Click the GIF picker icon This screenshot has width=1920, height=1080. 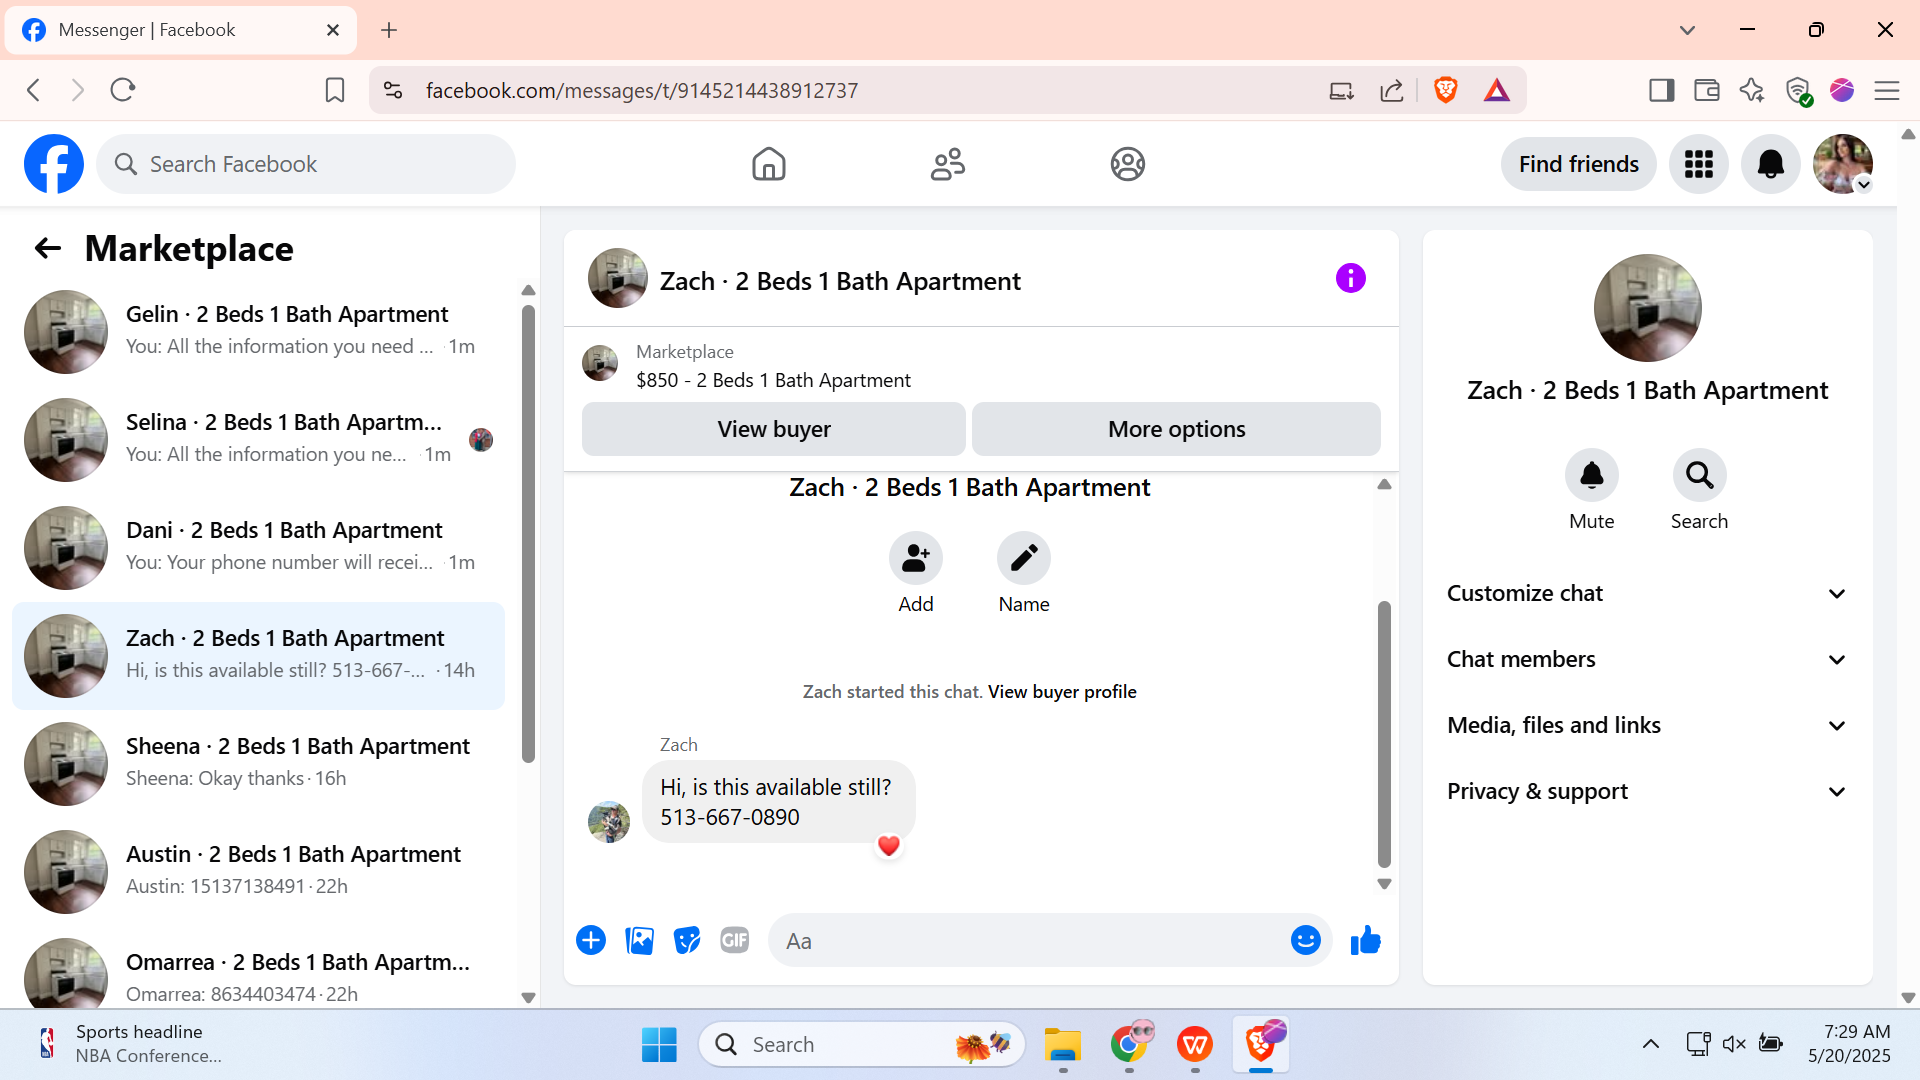734,941
